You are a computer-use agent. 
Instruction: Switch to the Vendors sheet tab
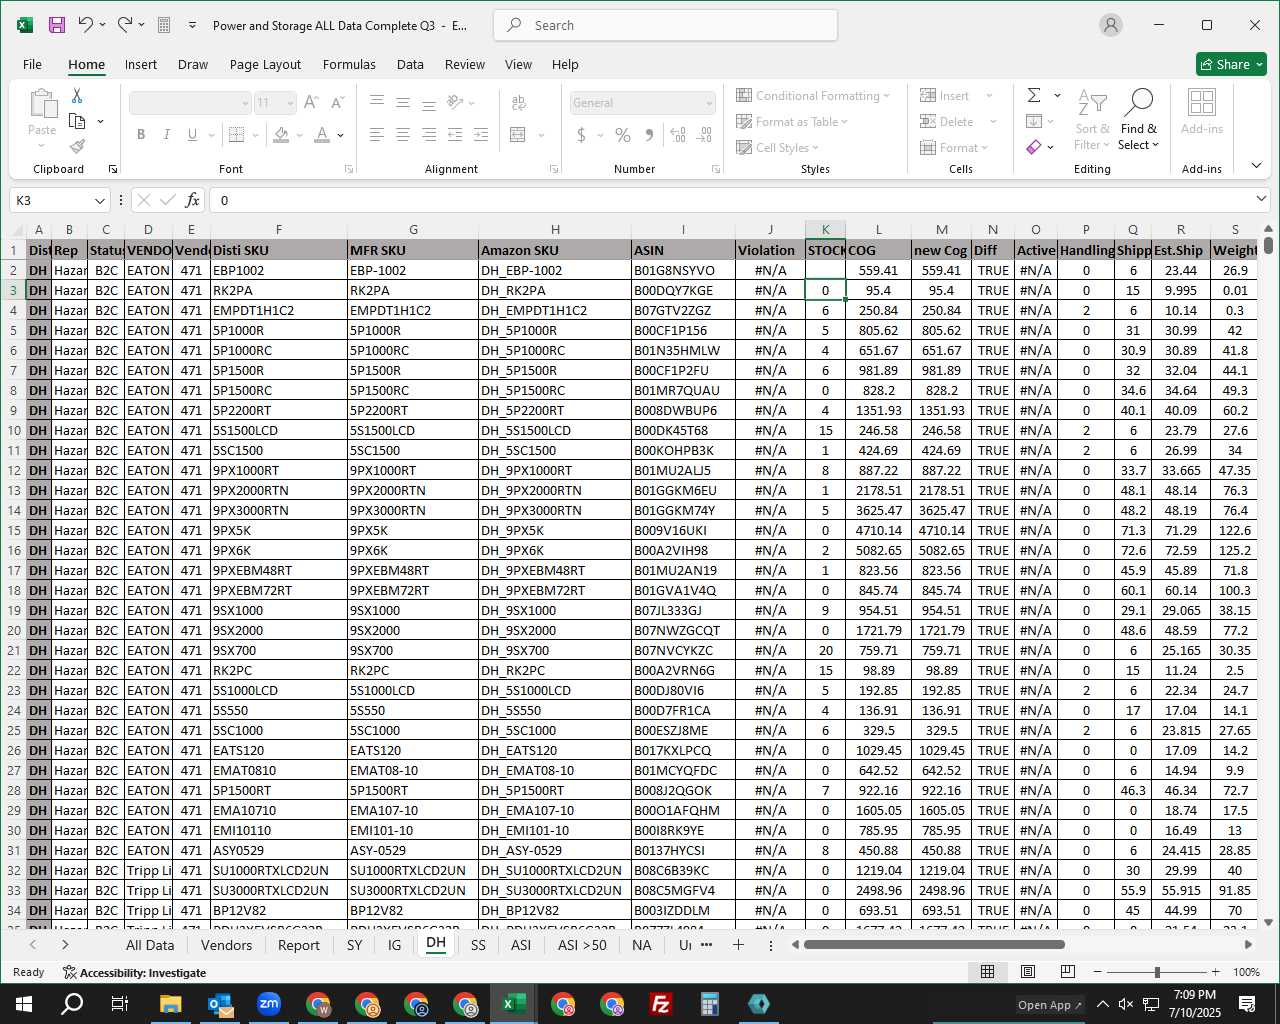pos(226,945)
